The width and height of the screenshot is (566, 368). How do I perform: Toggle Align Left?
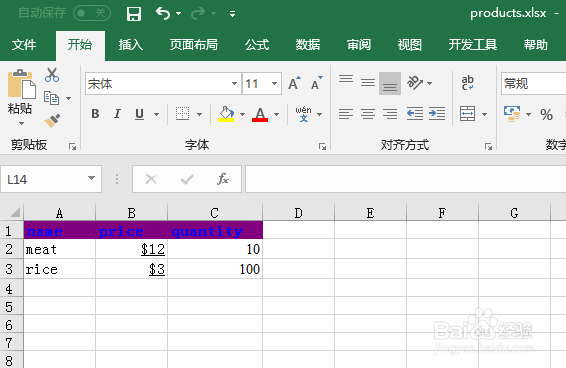pyautogui.click(x=346, y=114)
